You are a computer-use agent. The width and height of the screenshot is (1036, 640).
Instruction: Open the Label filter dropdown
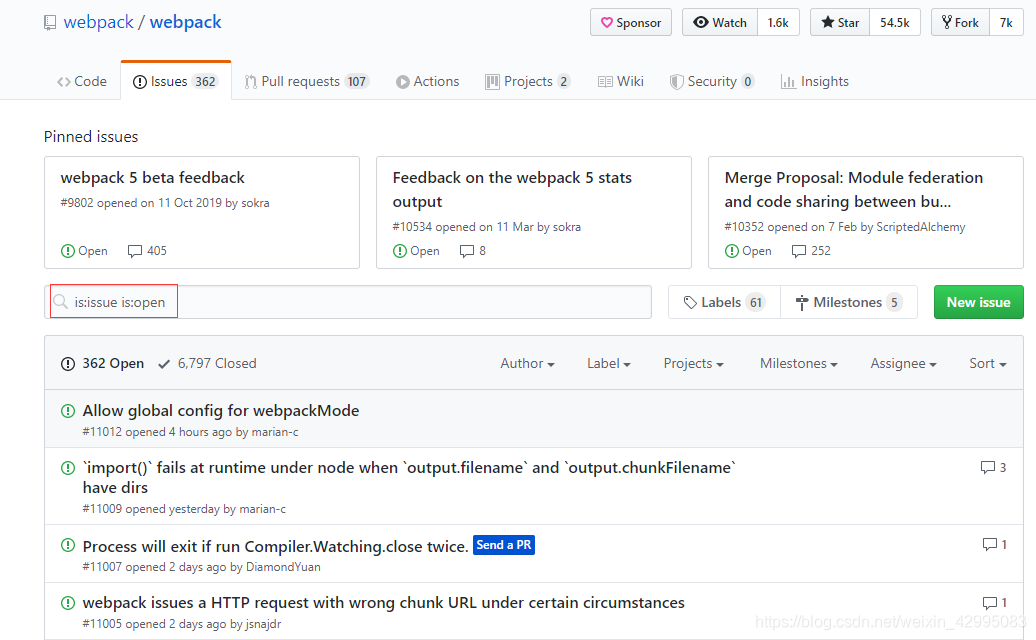tap(608, 363)
